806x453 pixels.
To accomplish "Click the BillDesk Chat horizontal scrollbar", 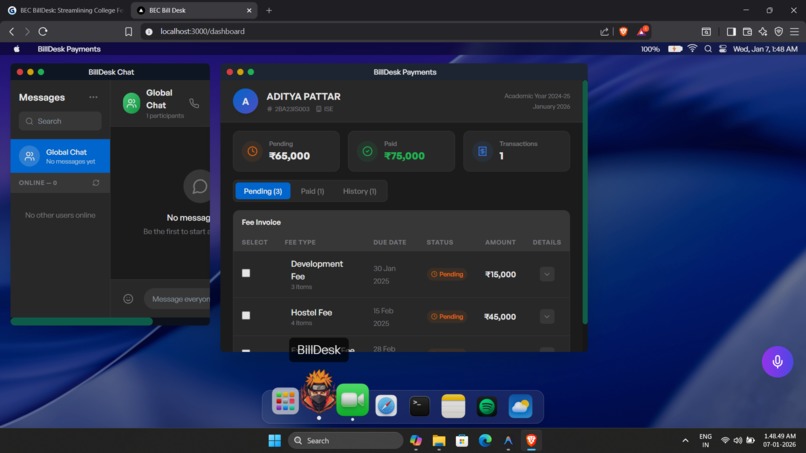I will [x=82, y=321].
